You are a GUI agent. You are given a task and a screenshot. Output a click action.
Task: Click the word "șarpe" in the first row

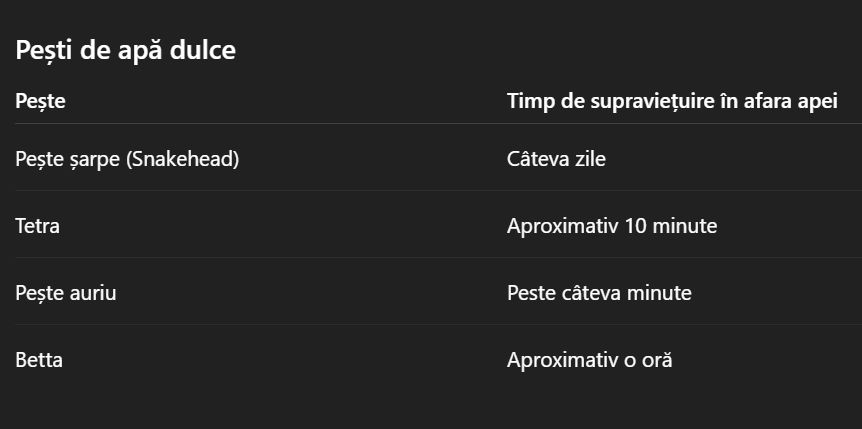pos(94,159)
